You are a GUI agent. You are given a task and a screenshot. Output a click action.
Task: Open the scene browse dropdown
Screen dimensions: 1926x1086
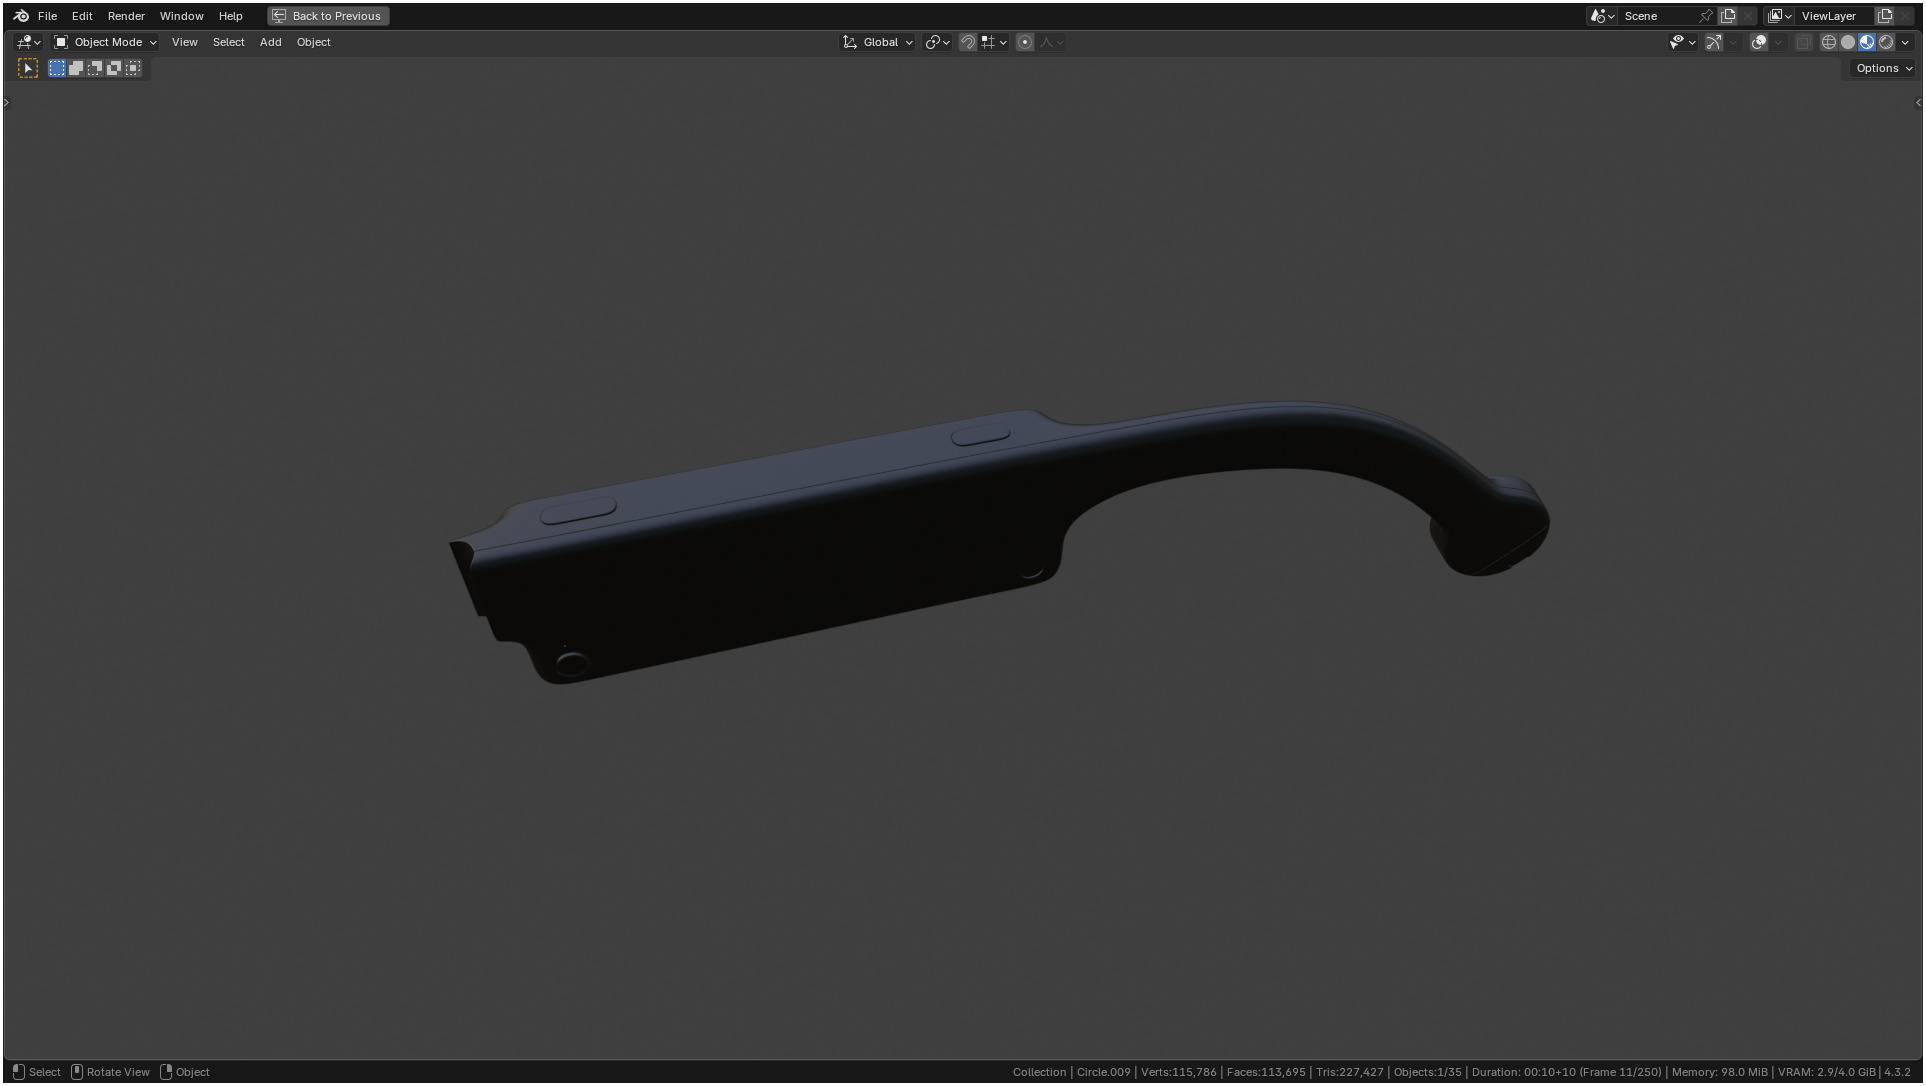click(1602, 16)
